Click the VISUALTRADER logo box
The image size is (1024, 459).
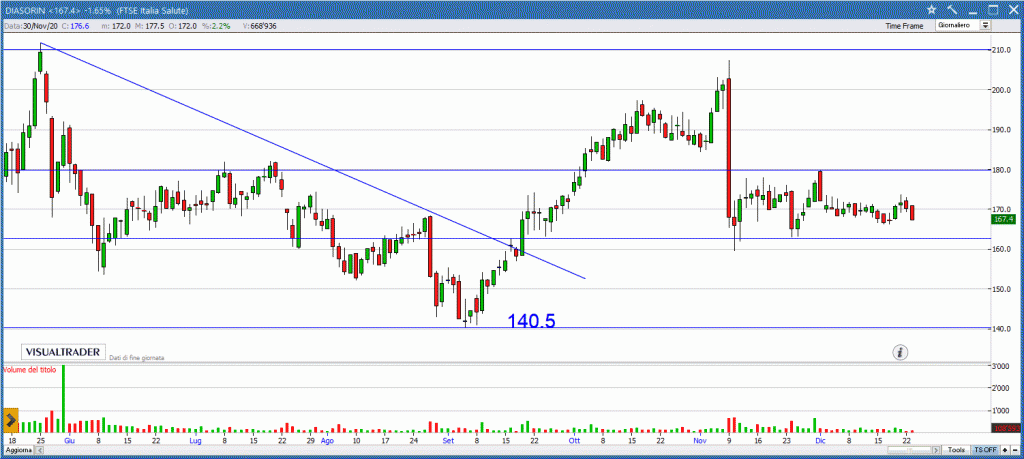coord(63,352)
